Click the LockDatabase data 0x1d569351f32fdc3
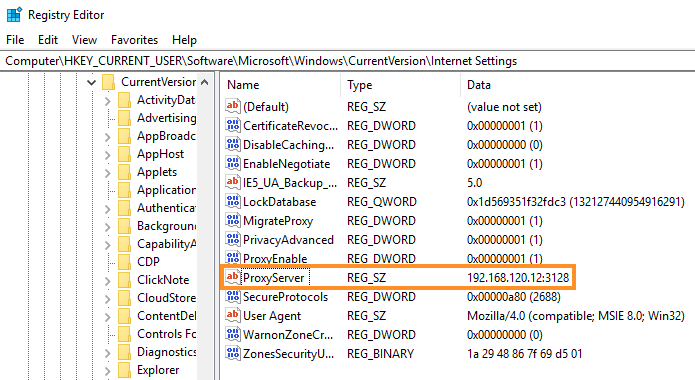695x380 pixels. (x=576, y=202)
